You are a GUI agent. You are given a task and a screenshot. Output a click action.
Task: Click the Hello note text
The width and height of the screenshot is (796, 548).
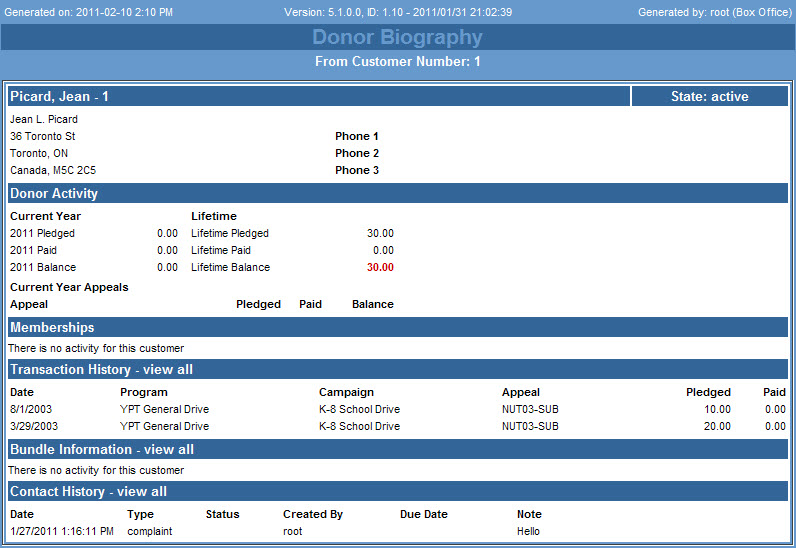(x=528, y=531)
